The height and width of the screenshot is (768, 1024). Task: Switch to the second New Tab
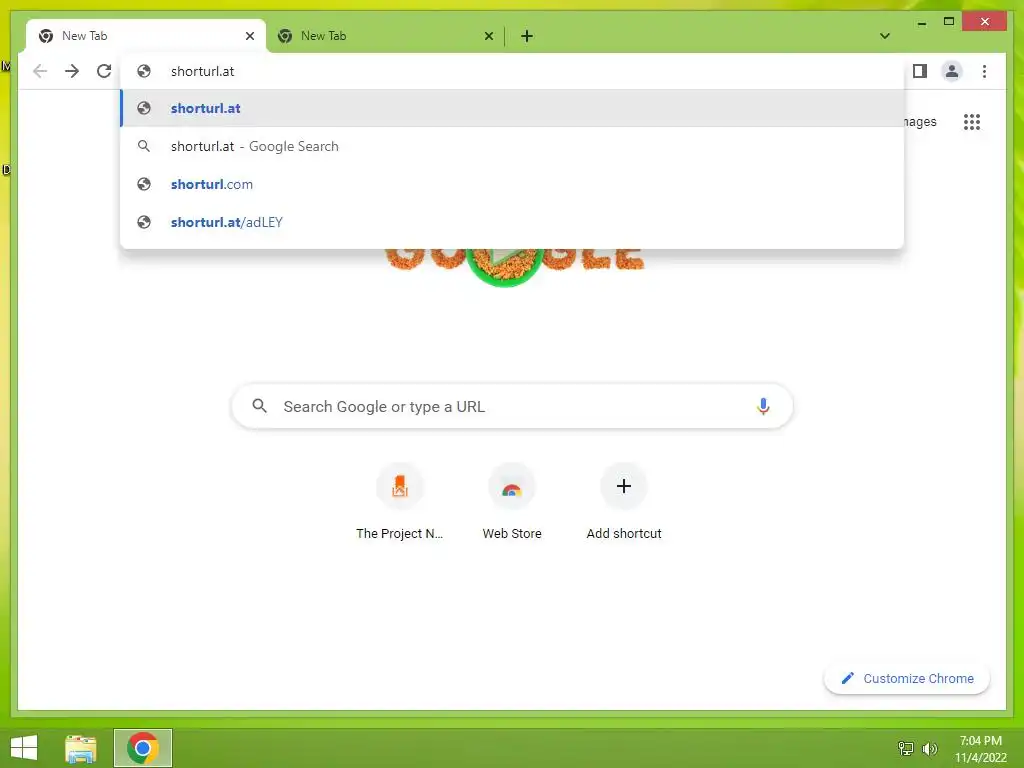point(385,36)
